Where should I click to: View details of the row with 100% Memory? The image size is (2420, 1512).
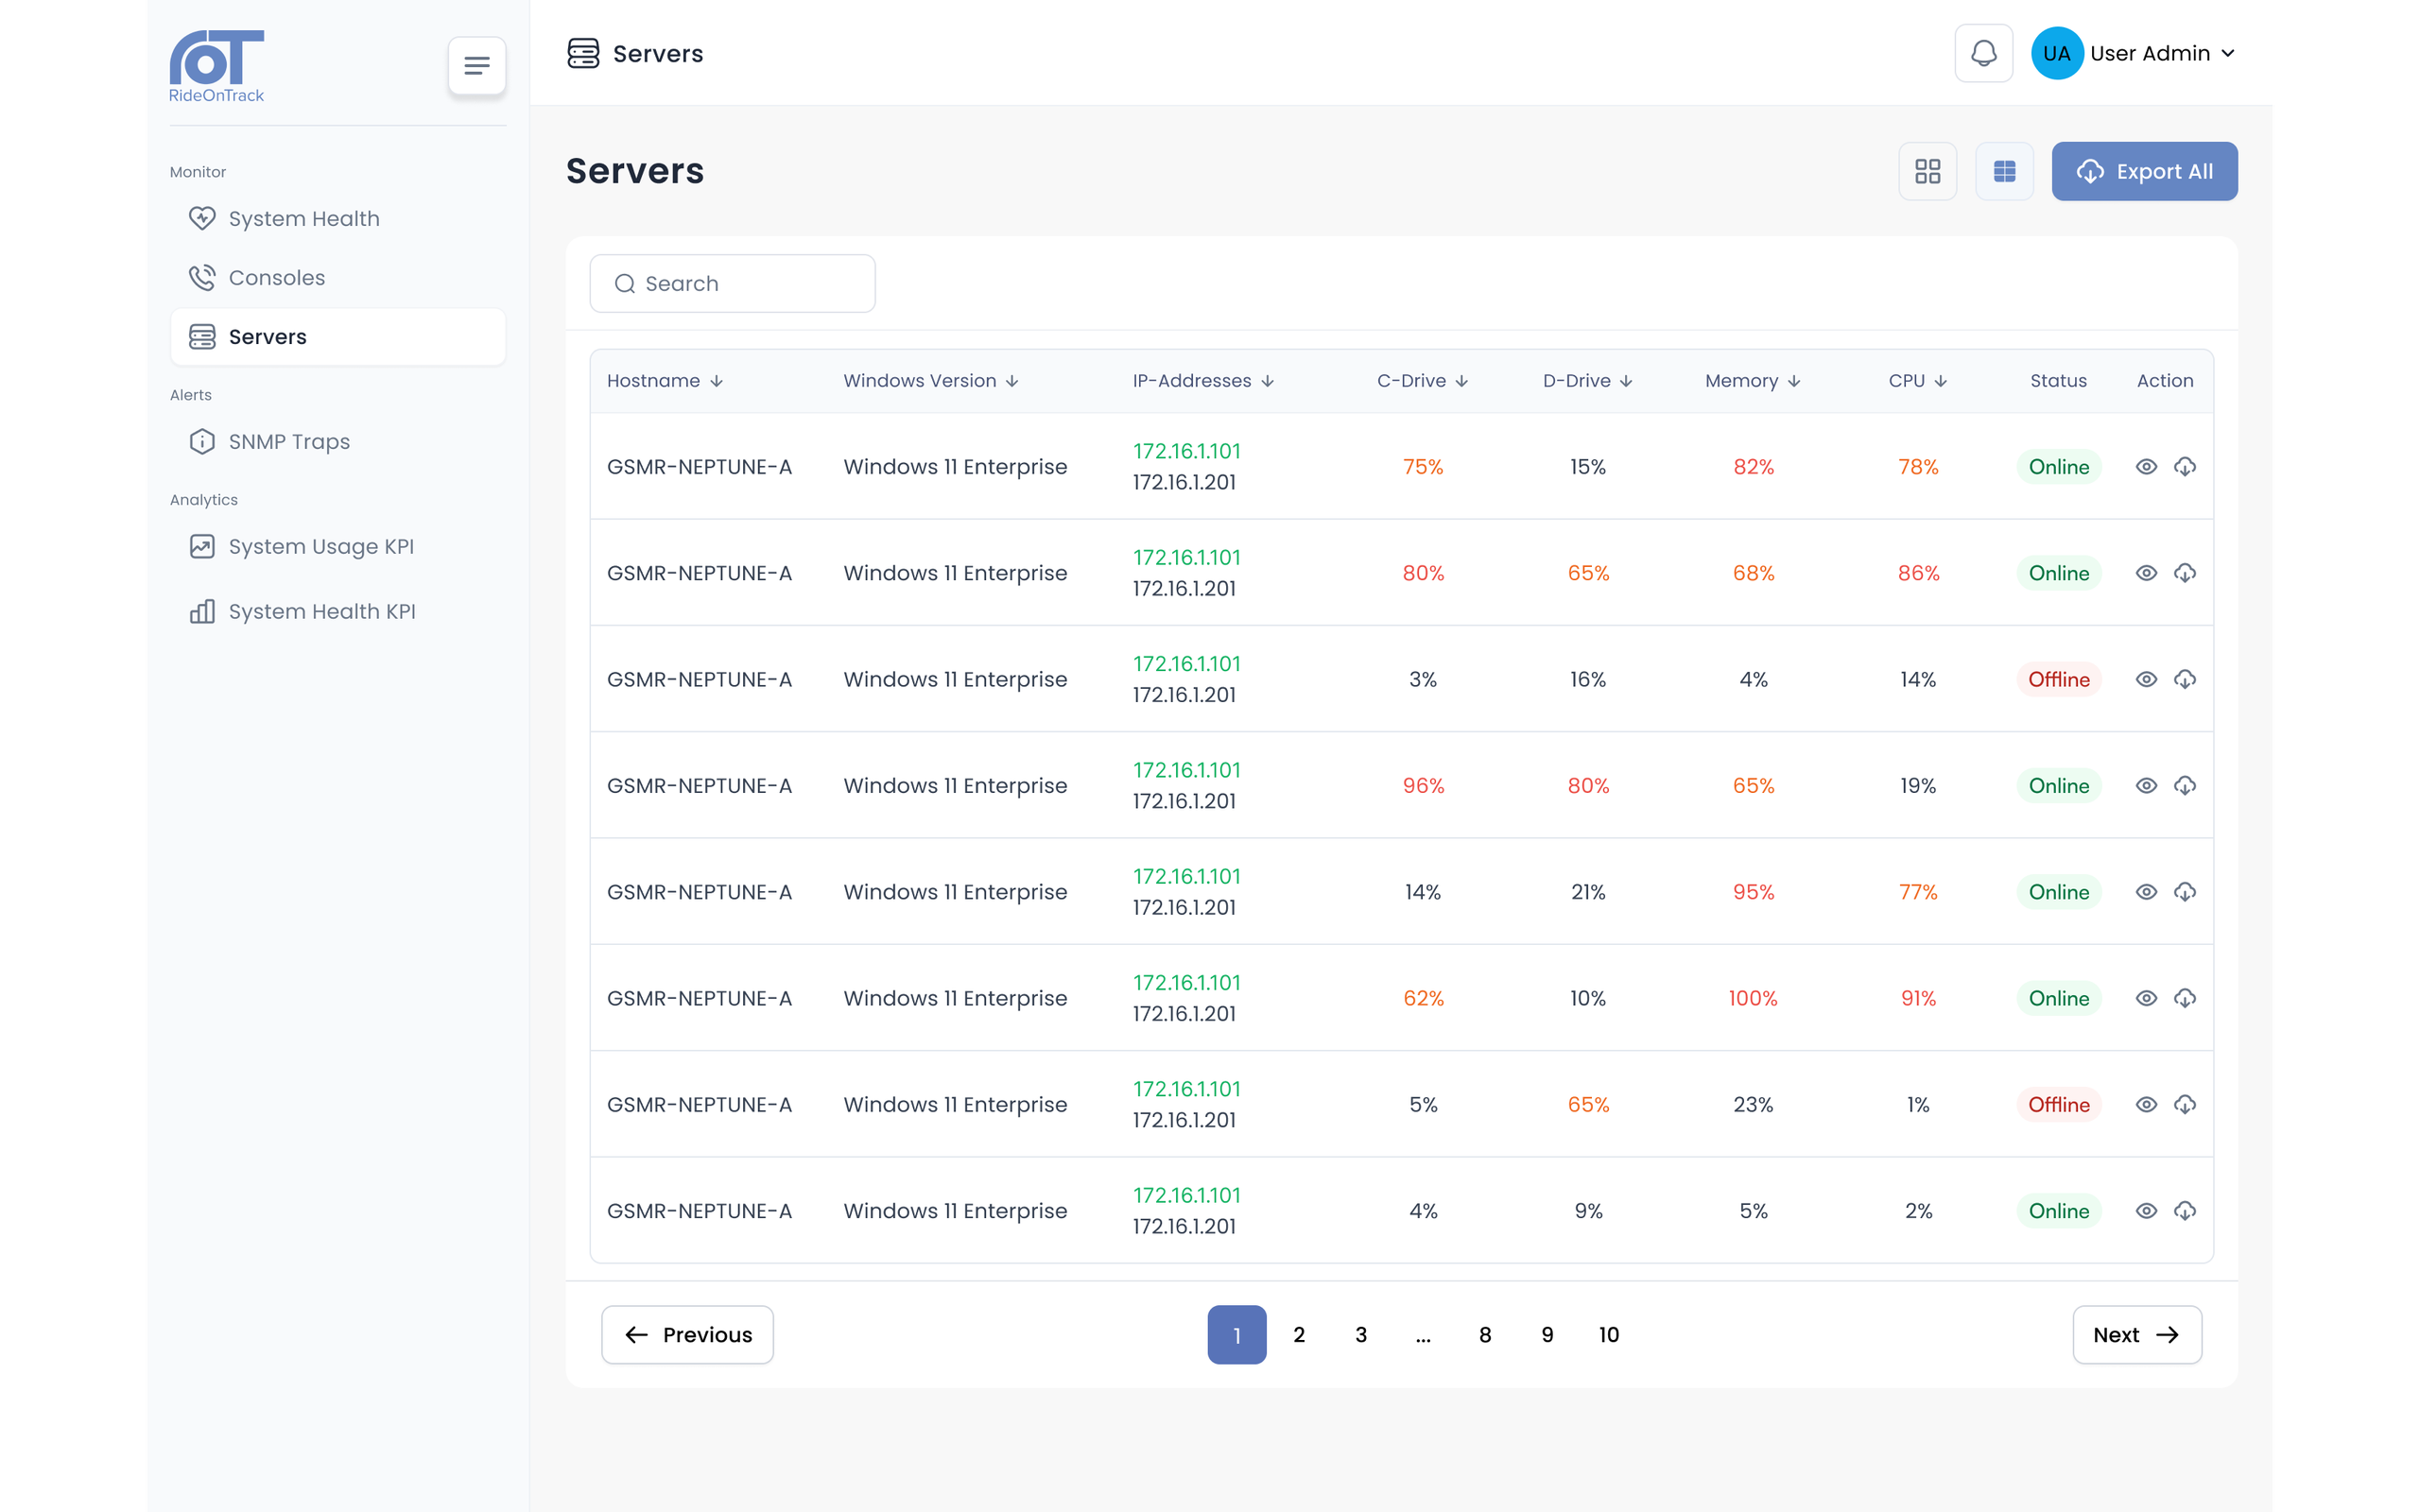[x=2146, y=998]
